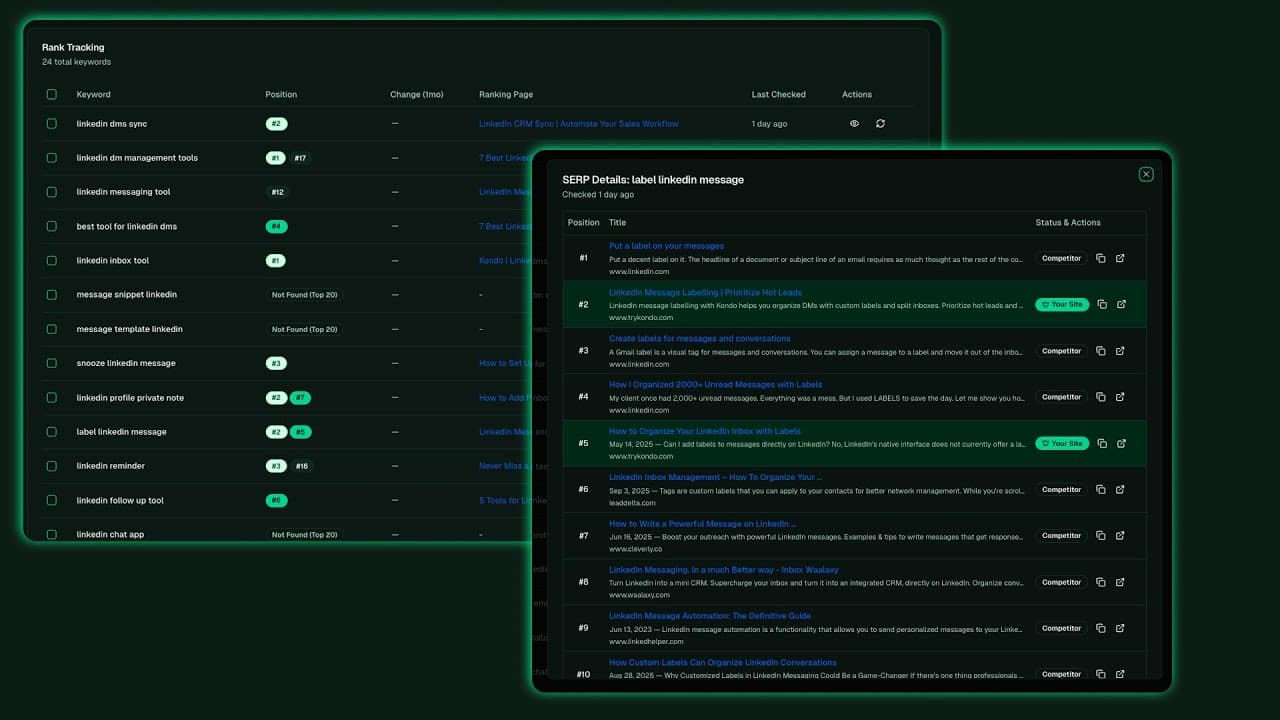Image resolution: width=1280 pixels, height=720 pixels.
Task: Check the message snippet linkedin row
Action: pos(52,295)
